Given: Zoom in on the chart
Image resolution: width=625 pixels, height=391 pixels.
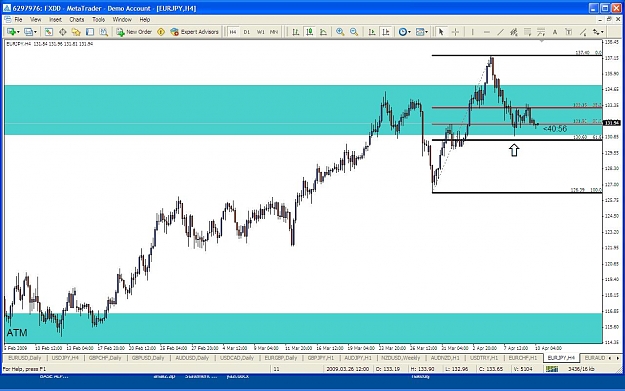Looking at the screenshot, I should pos(340,32).
